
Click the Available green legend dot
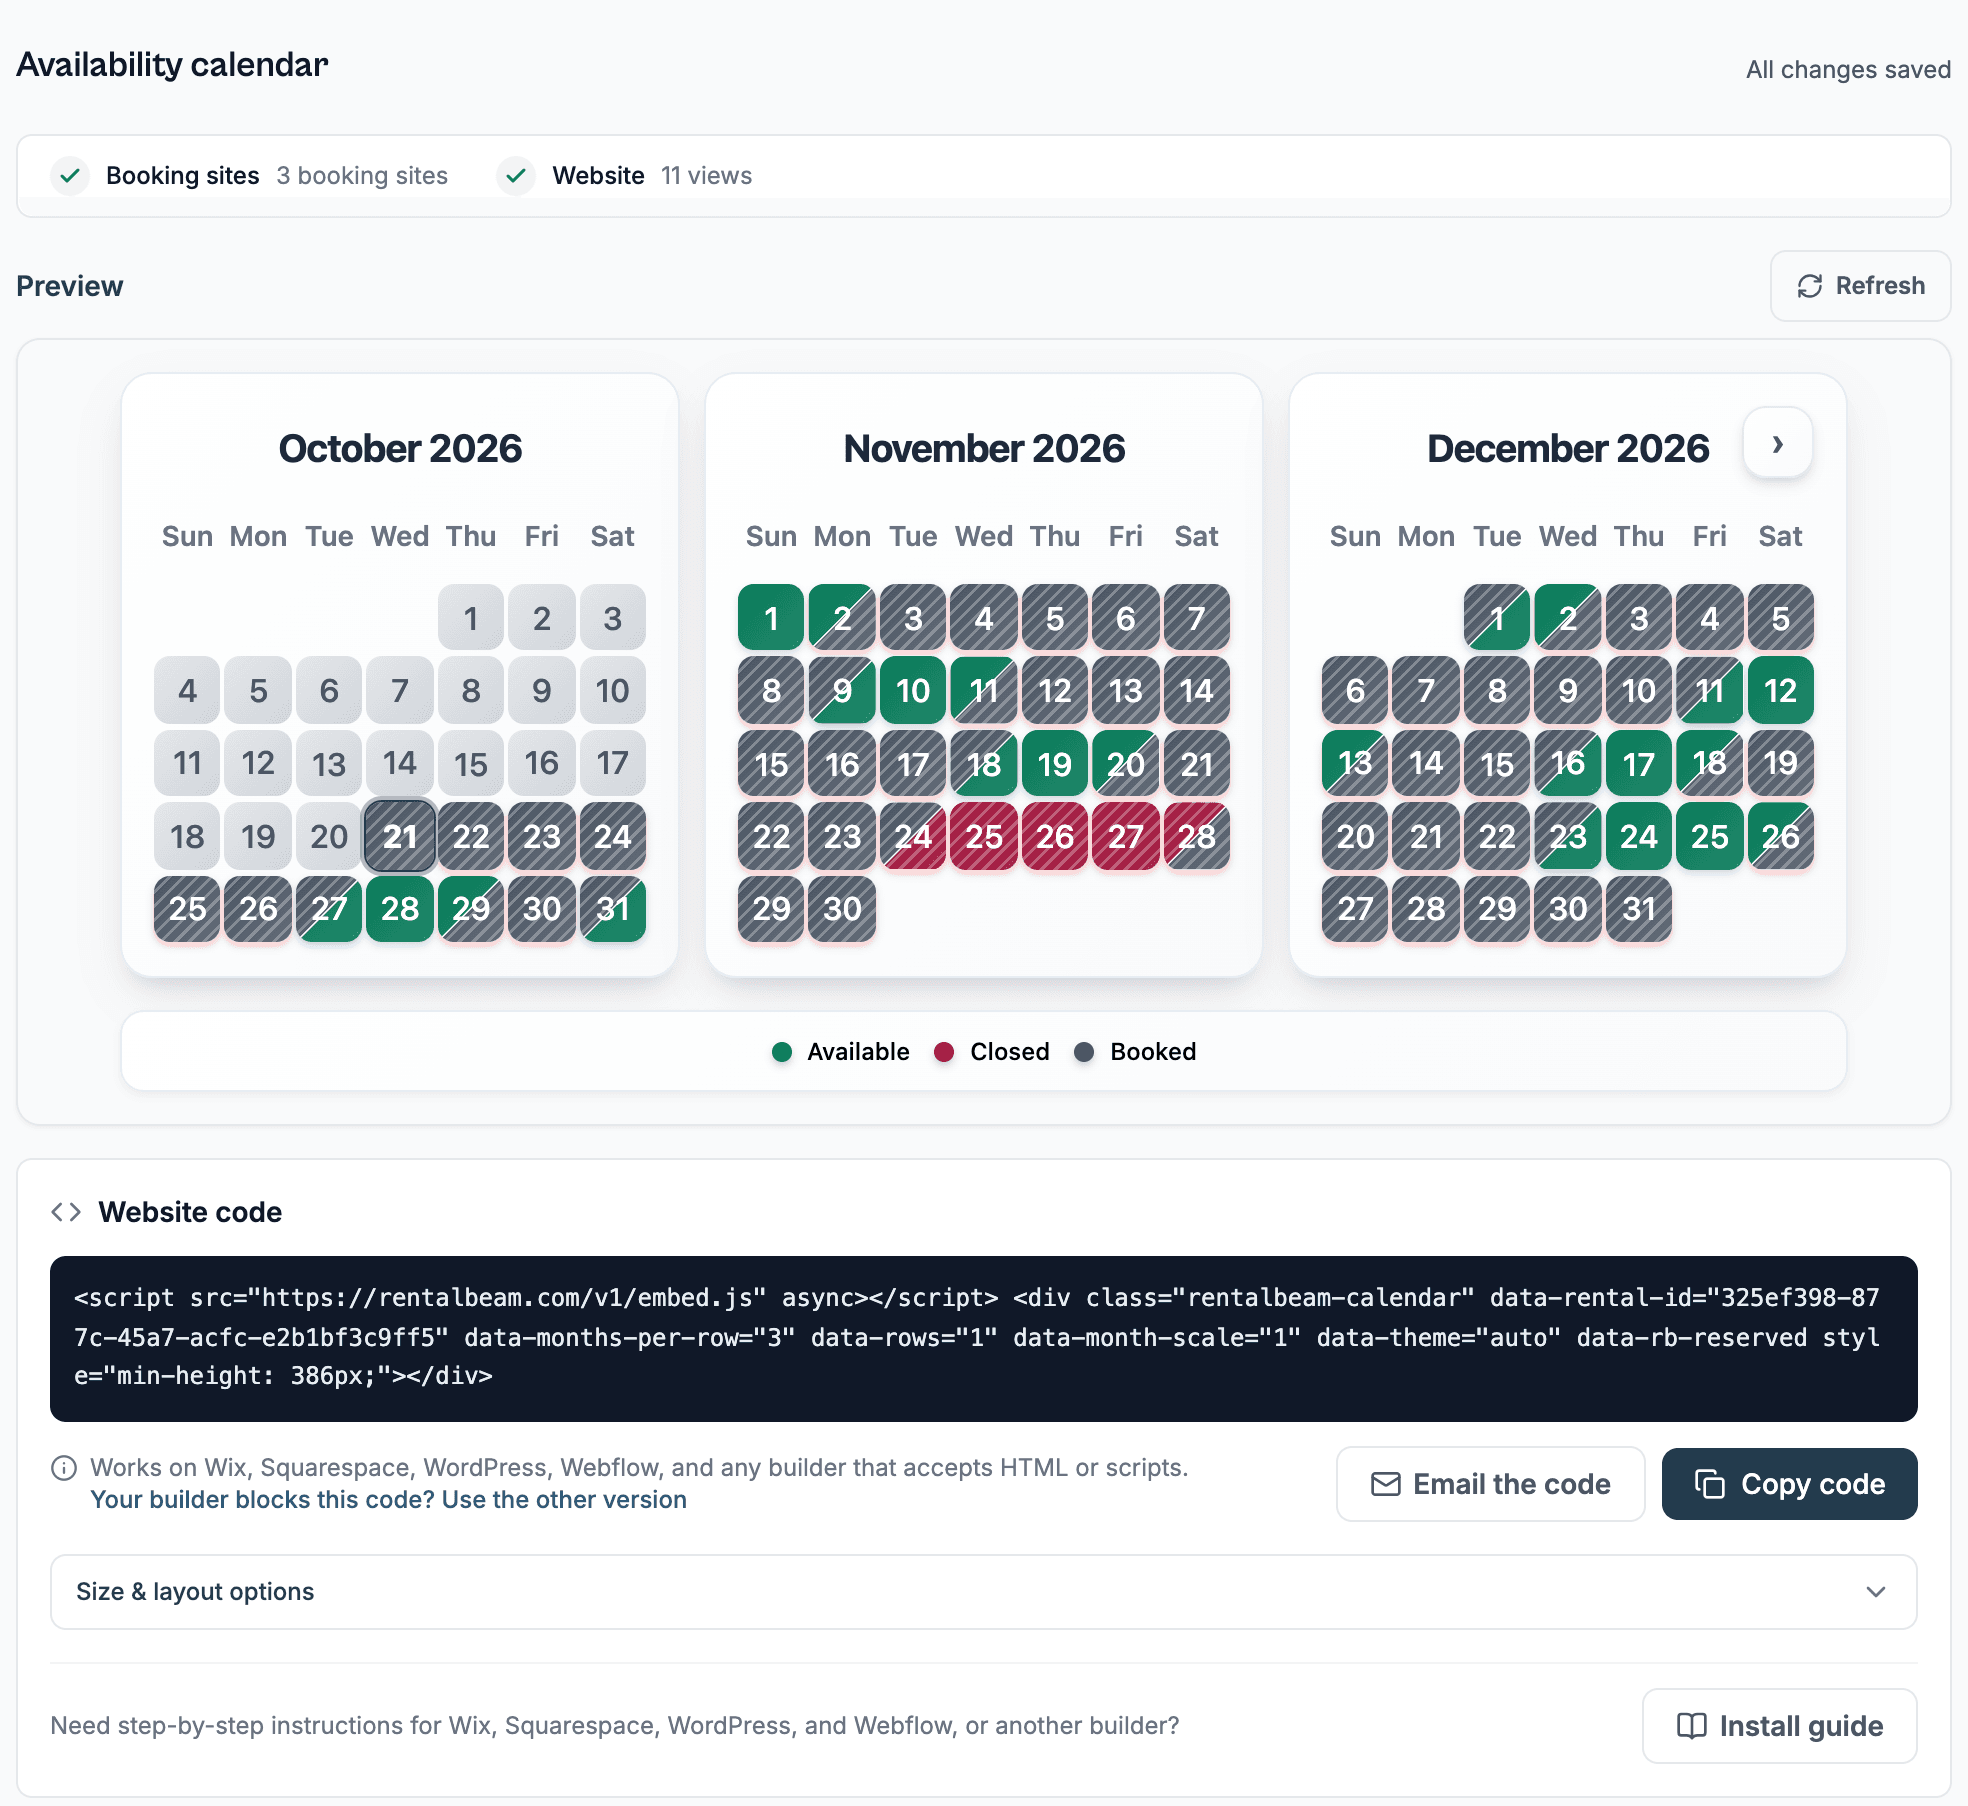tap(782, 1052)
